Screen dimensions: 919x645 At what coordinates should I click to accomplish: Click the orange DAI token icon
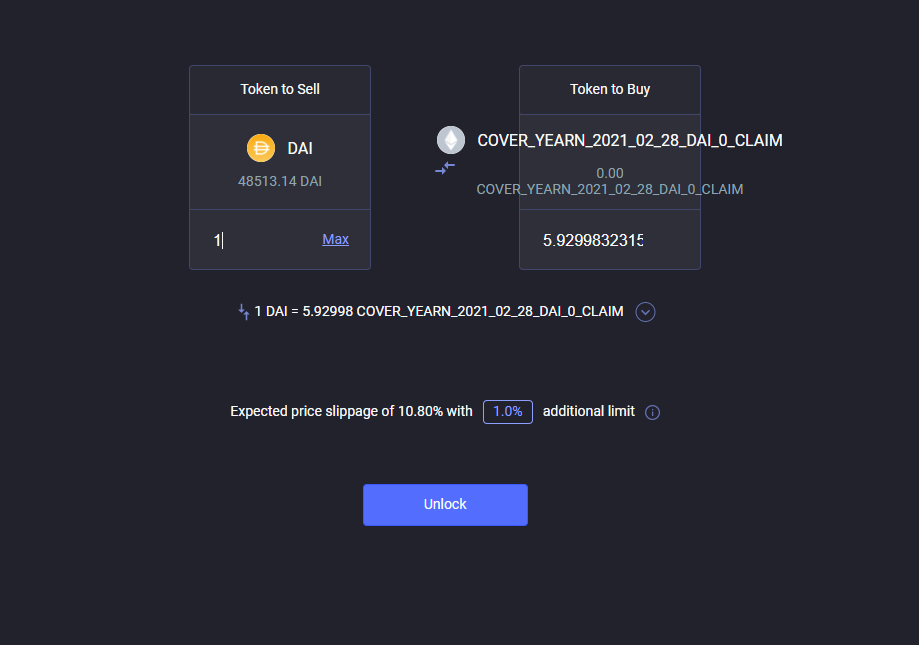pyautogui.click(x=261, y=148)
